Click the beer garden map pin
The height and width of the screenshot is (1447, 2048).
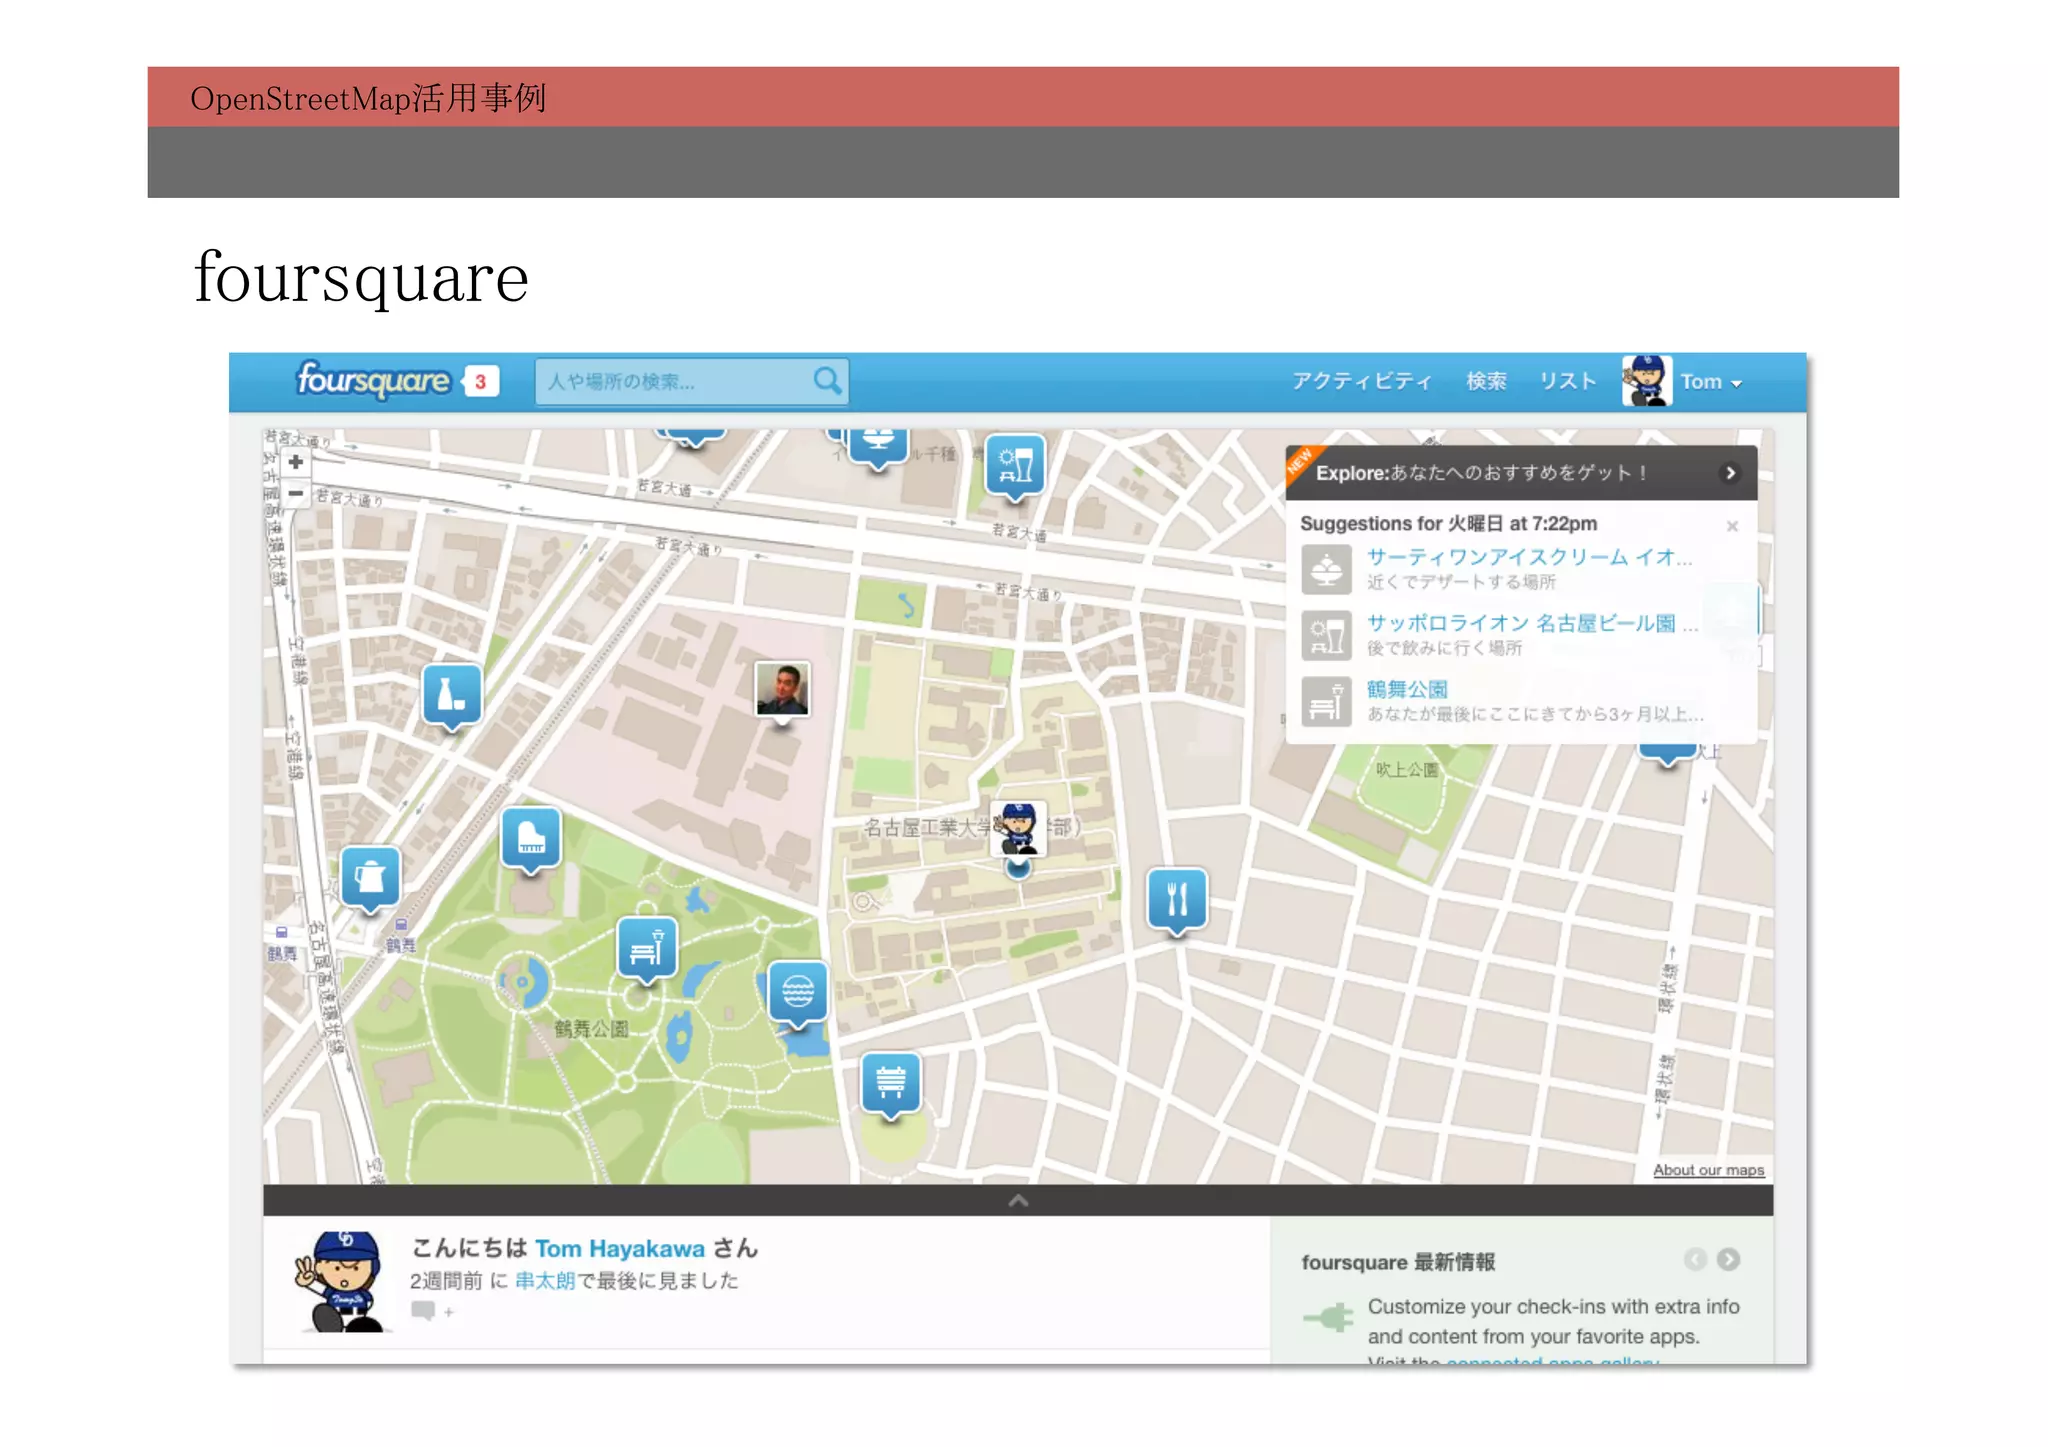[1015, 467]
